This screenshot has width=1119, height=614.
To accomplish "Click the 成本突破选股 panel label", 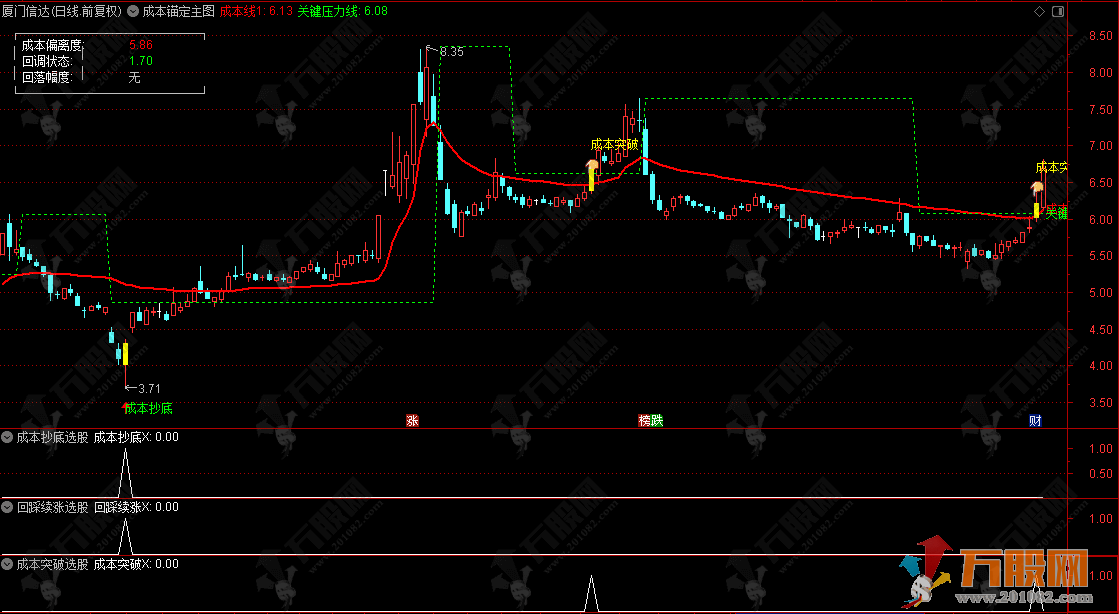I will tap(53, 564).
